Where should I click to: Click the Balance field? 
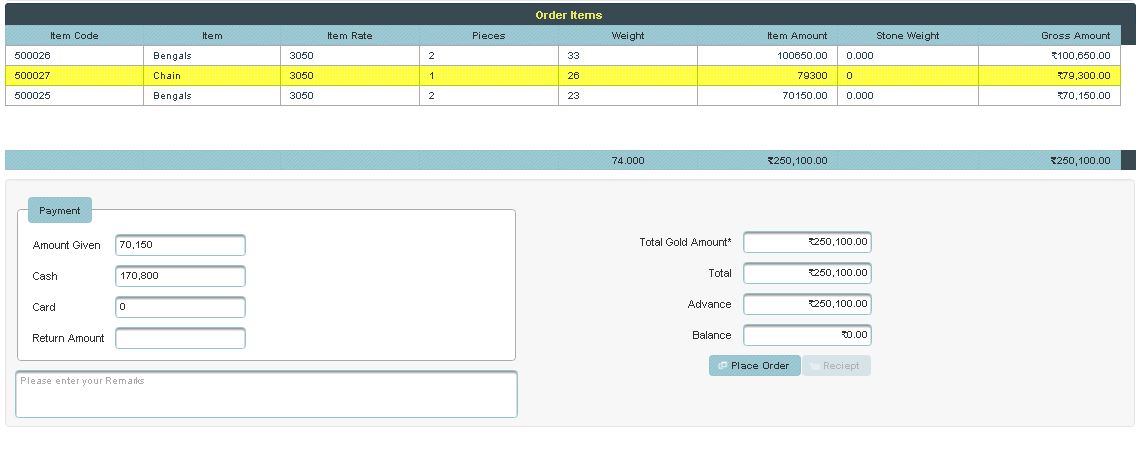coord(807,336)
